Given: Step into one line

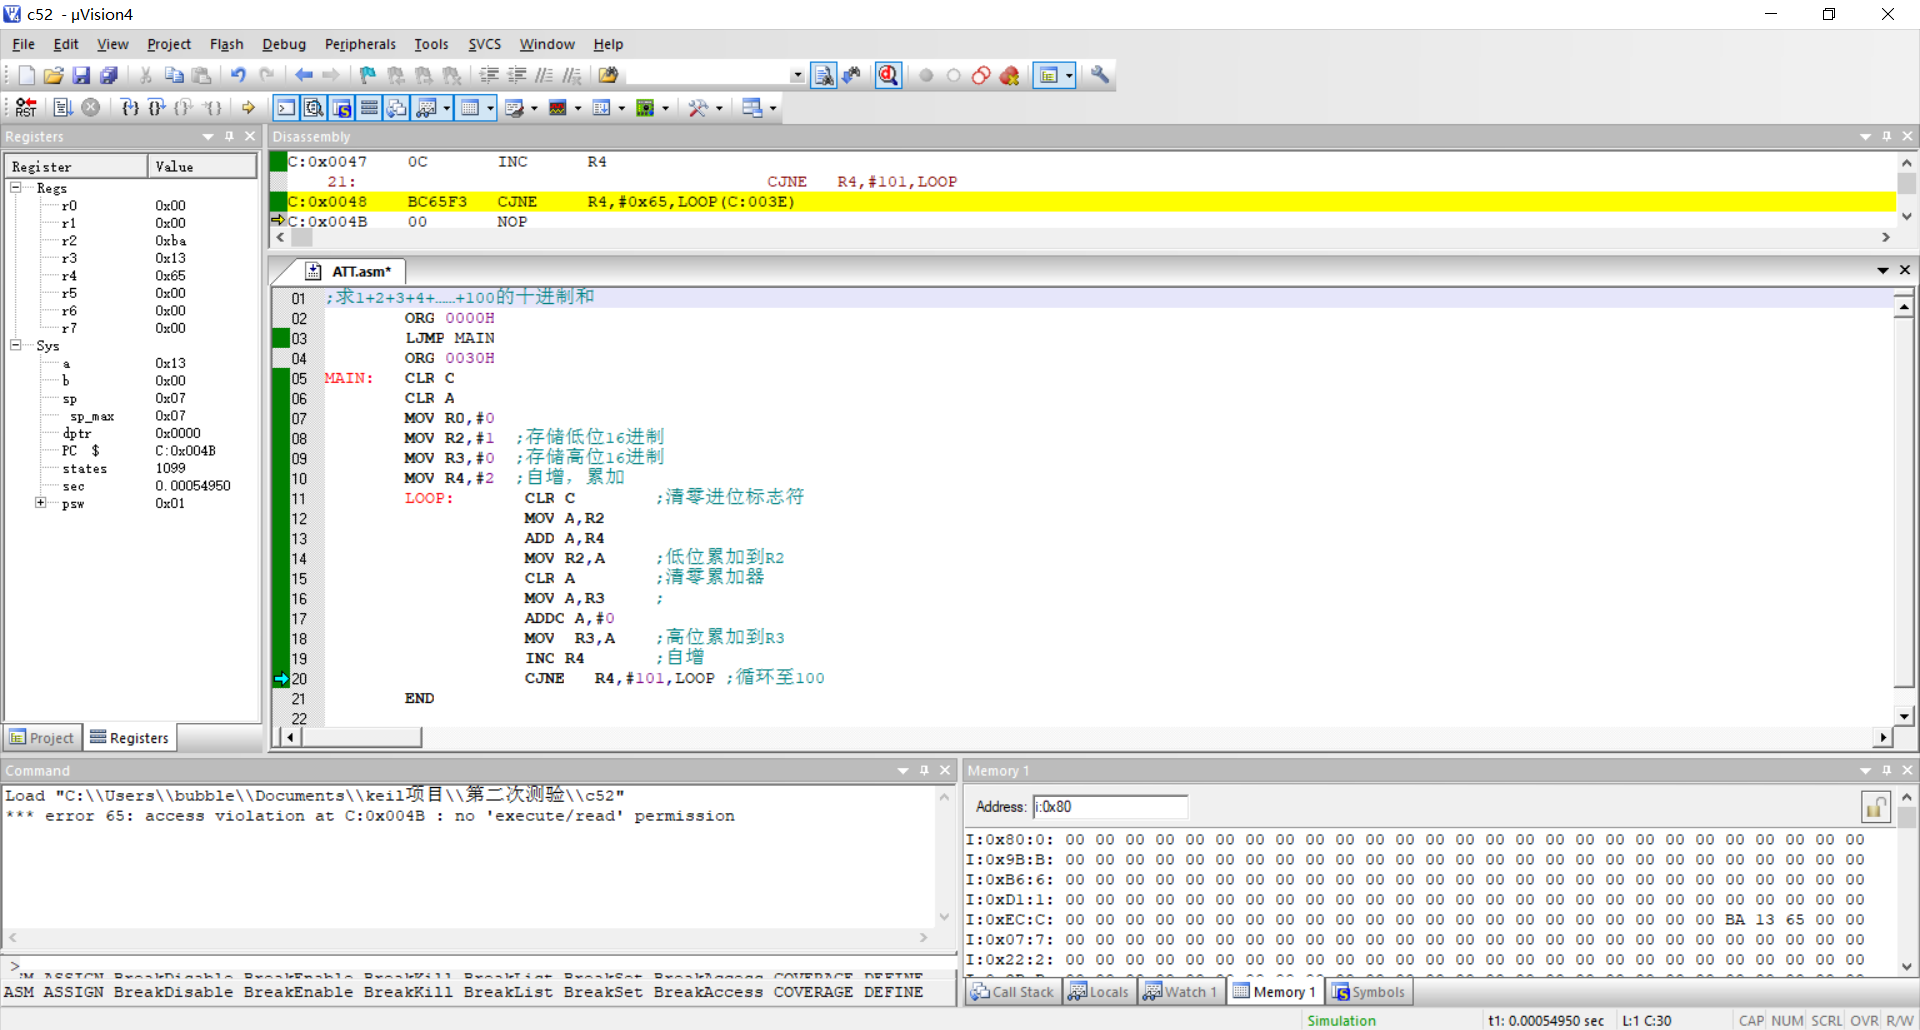Looking at the screenshot, I should 129,107.
